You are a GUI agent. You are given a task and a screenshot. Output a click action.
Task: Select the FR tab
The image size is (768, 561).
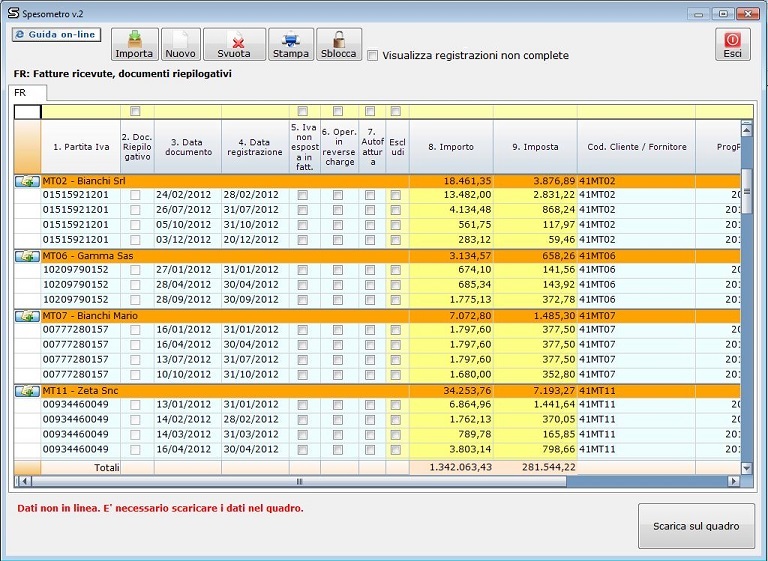pyautogui.click(x=20, y=92)
